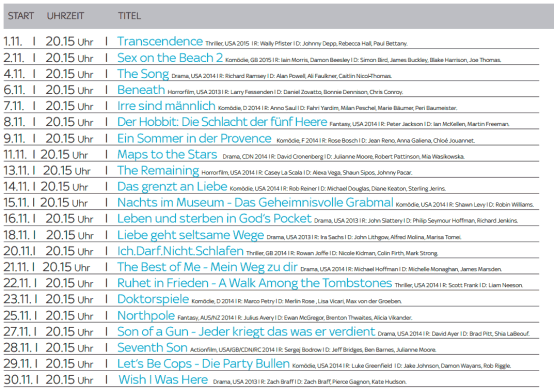Click the TITEL column header

point(129,16)
